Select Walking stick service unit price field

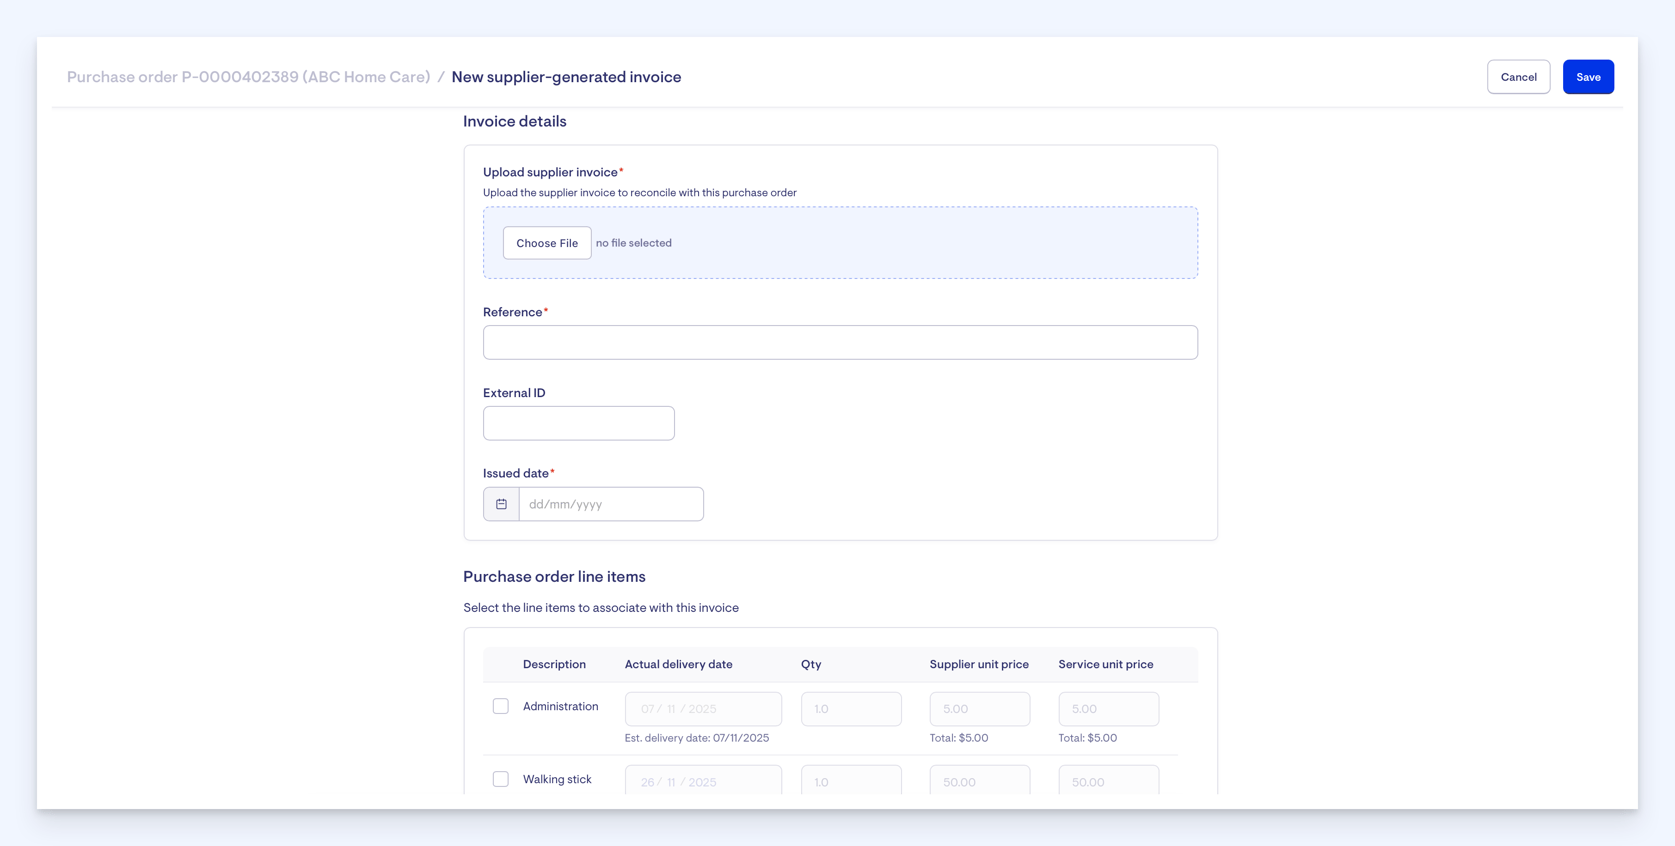(1109, 780)
